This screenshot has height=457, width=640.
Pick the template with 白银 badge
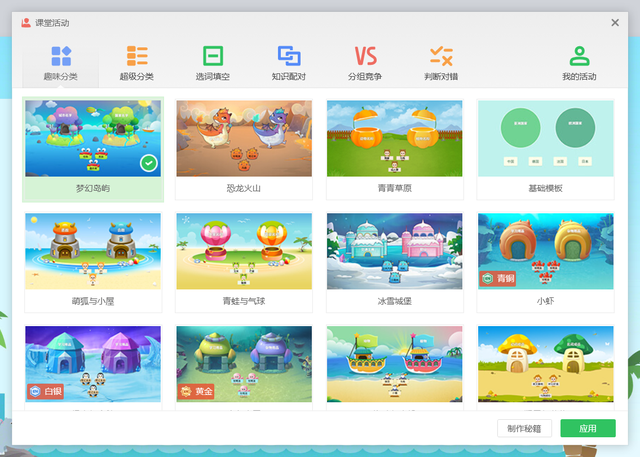pos(92,364)
